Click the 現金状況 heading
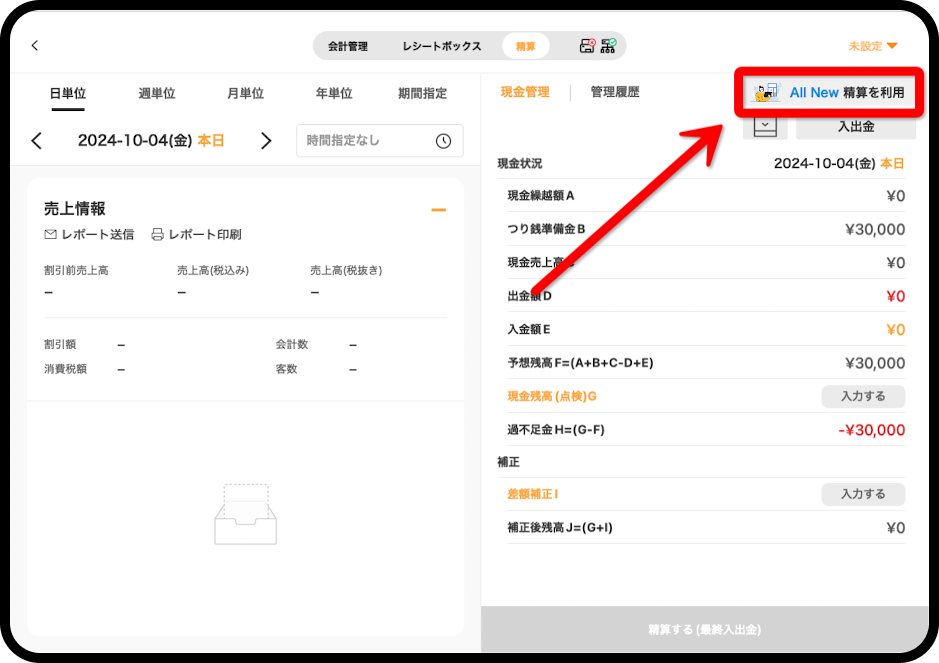 520,164
